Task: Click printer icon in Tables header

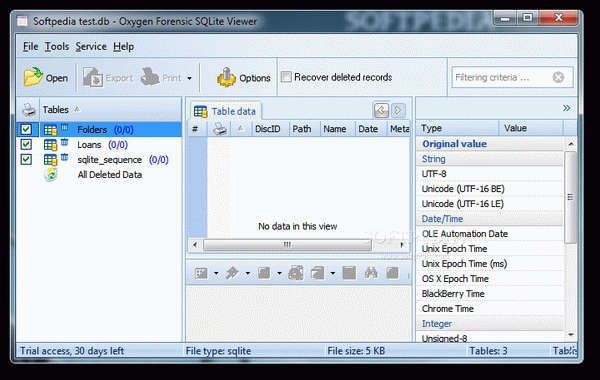Action: [x=29, y=110]
